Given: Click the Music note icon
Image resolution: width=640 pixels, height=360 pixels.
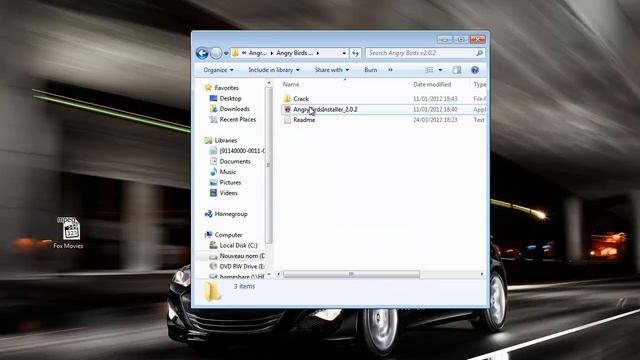Looking at the screenshot, I should point(213,172).
